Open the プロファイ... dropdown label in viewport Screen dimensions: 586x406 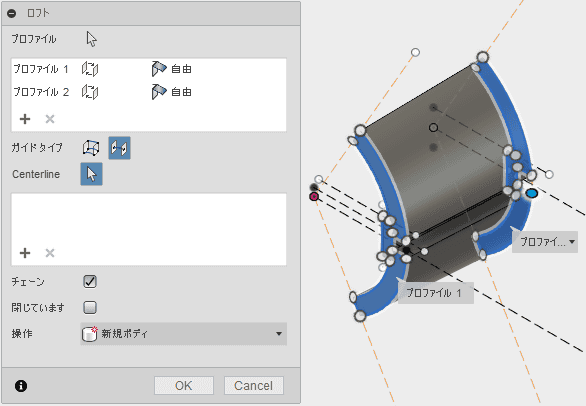545,242
